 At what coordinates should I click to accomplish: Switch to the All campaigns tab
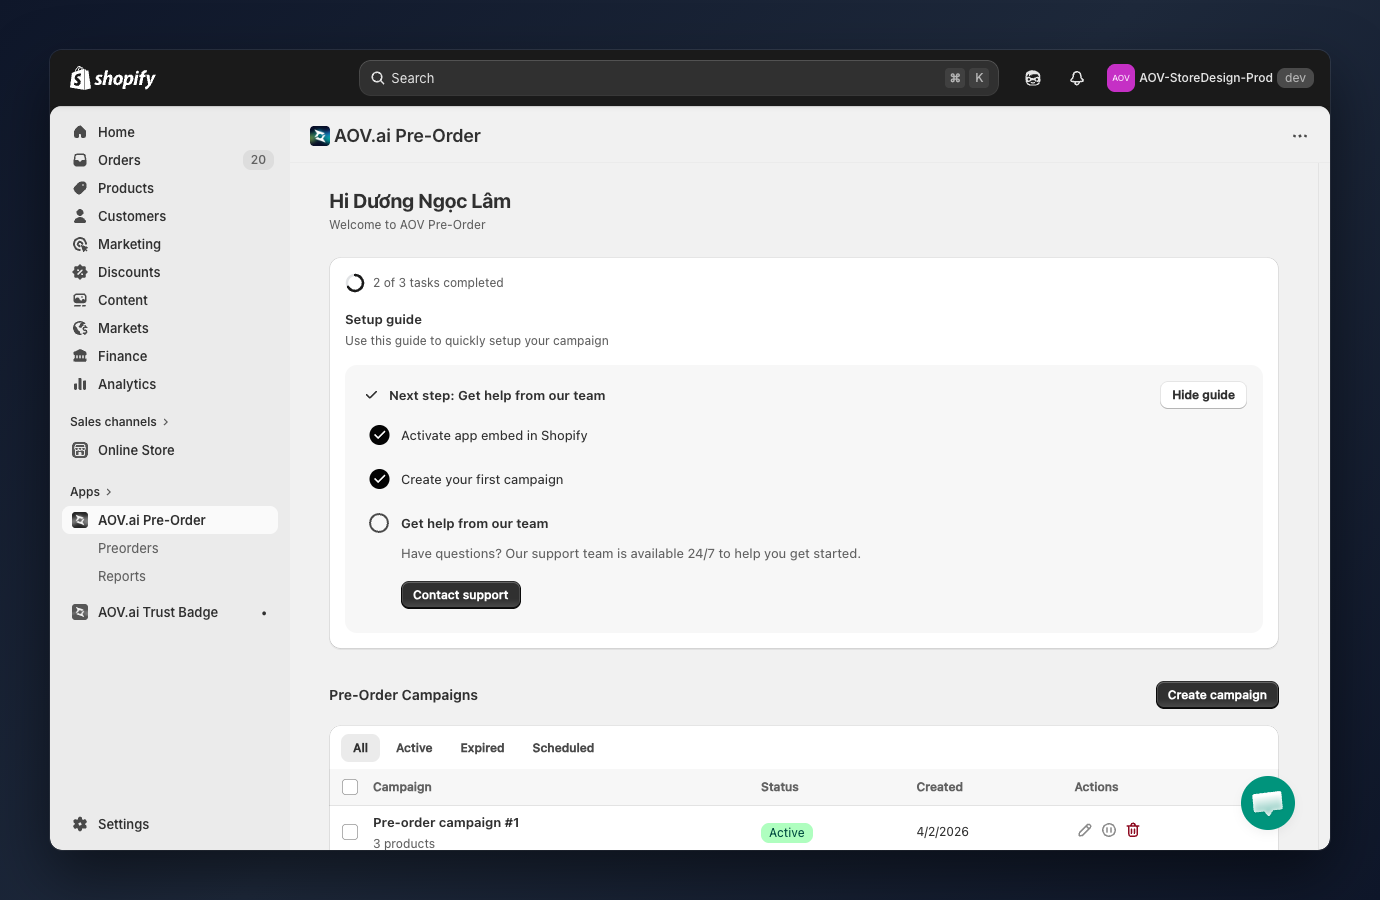(360, 748)
